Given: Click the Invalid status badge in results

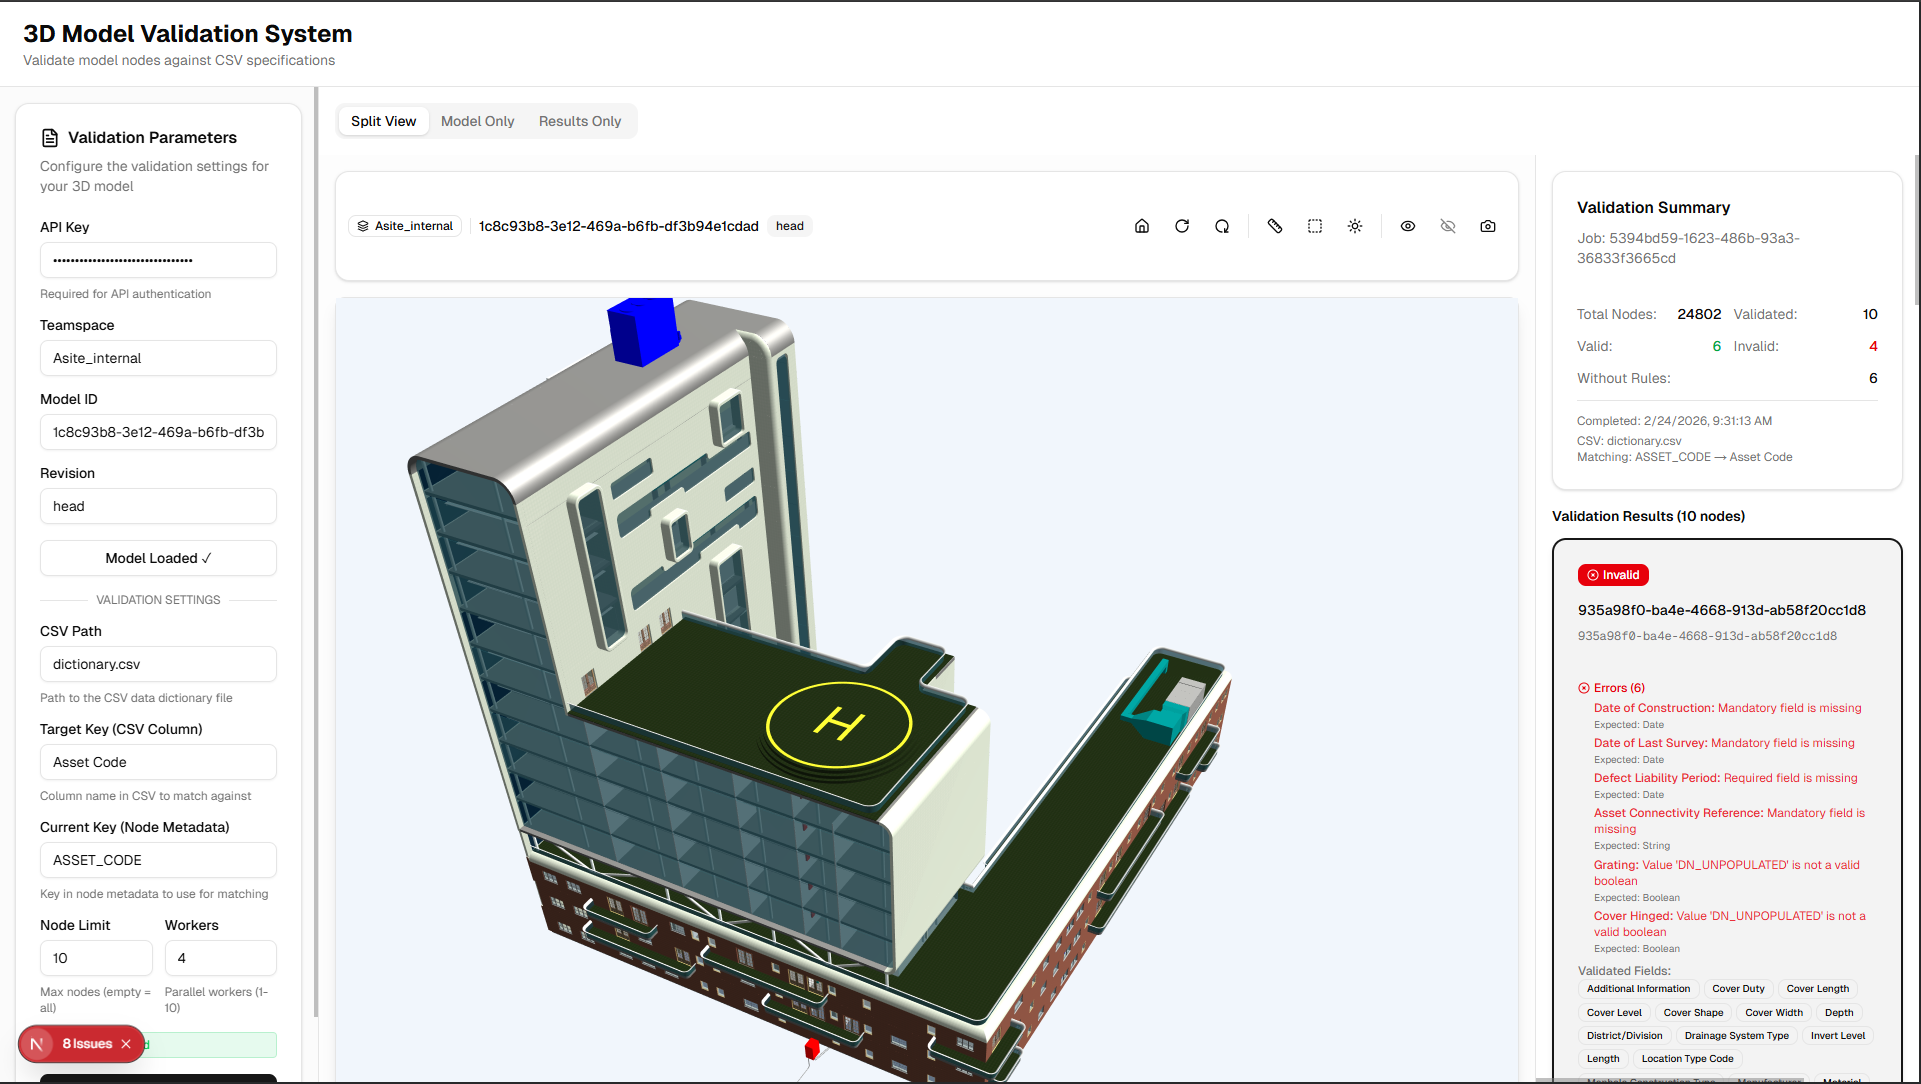Looking at the screenshot, I should (1613, 575).
